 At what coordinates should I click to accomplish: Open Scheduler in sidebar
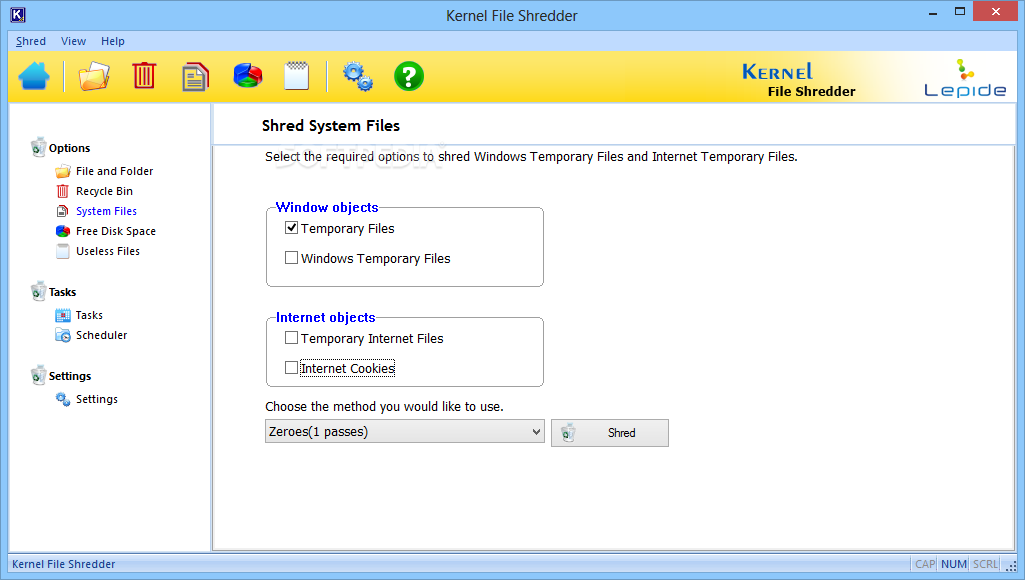pos(101,335)
